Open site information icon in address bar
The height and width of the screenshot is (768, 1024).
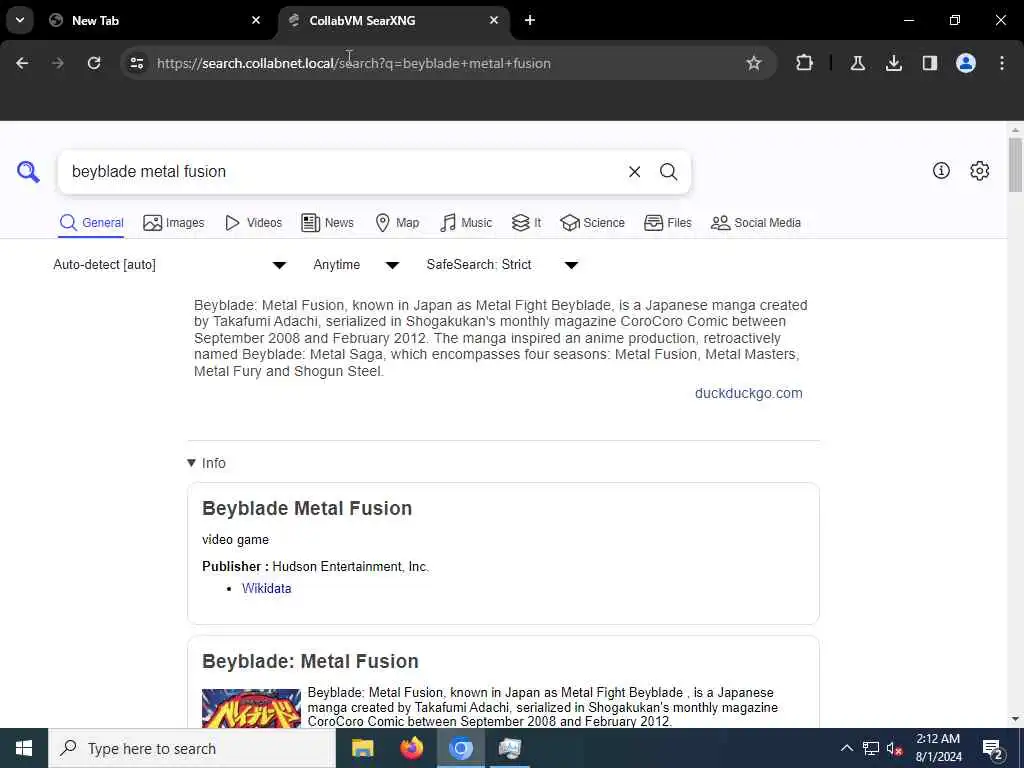click(136, 63)
